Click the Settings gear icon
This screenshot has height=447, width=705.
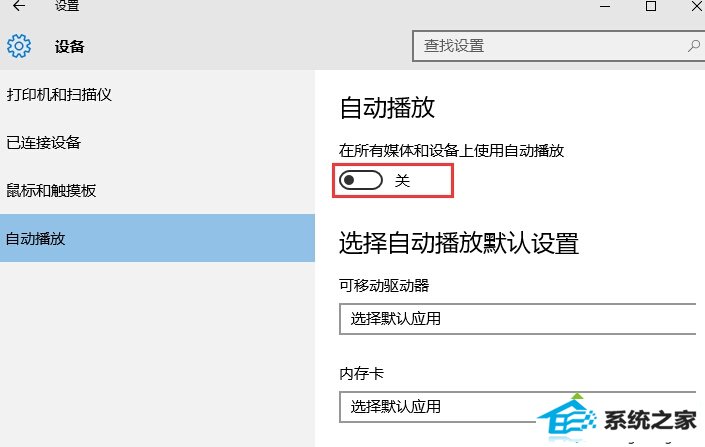(x=19, y=46)
